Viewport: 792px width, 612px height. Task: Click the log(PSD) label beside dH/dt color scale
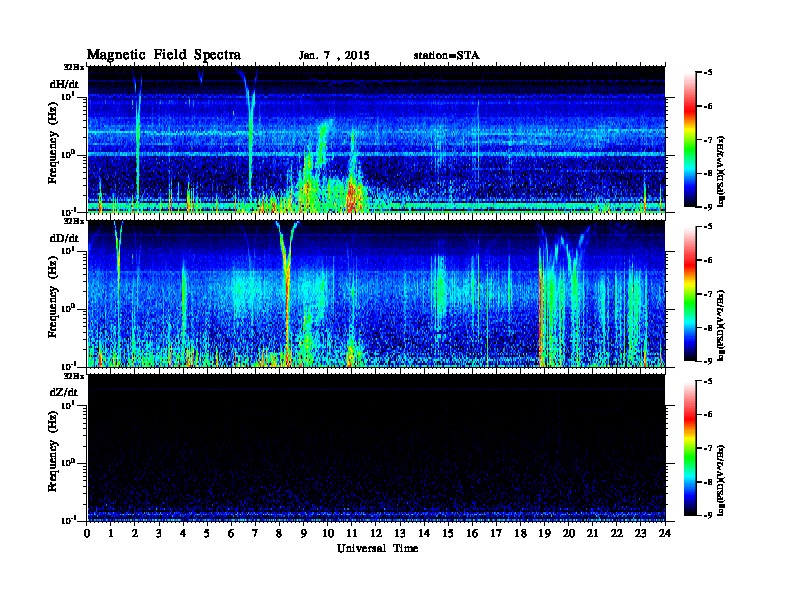721,171
